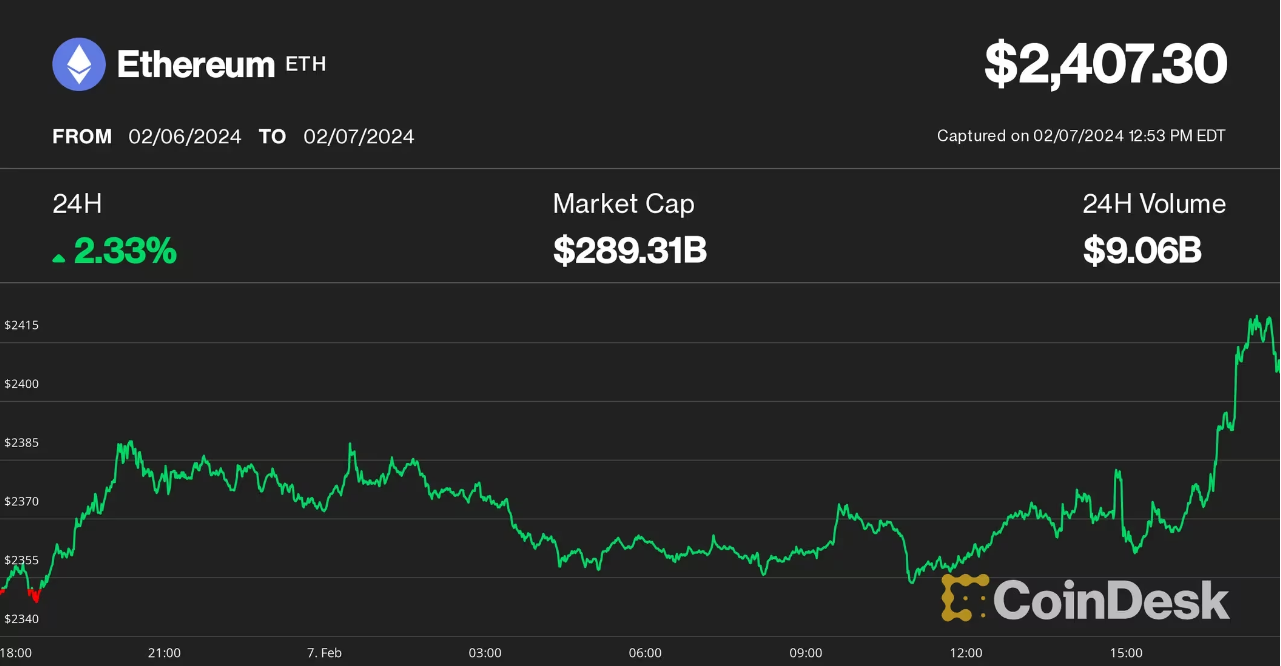Image resolution: width=1281 pixels, height=666 pixels.
Task: Click the Market Cap label
Action: (623, 204)
